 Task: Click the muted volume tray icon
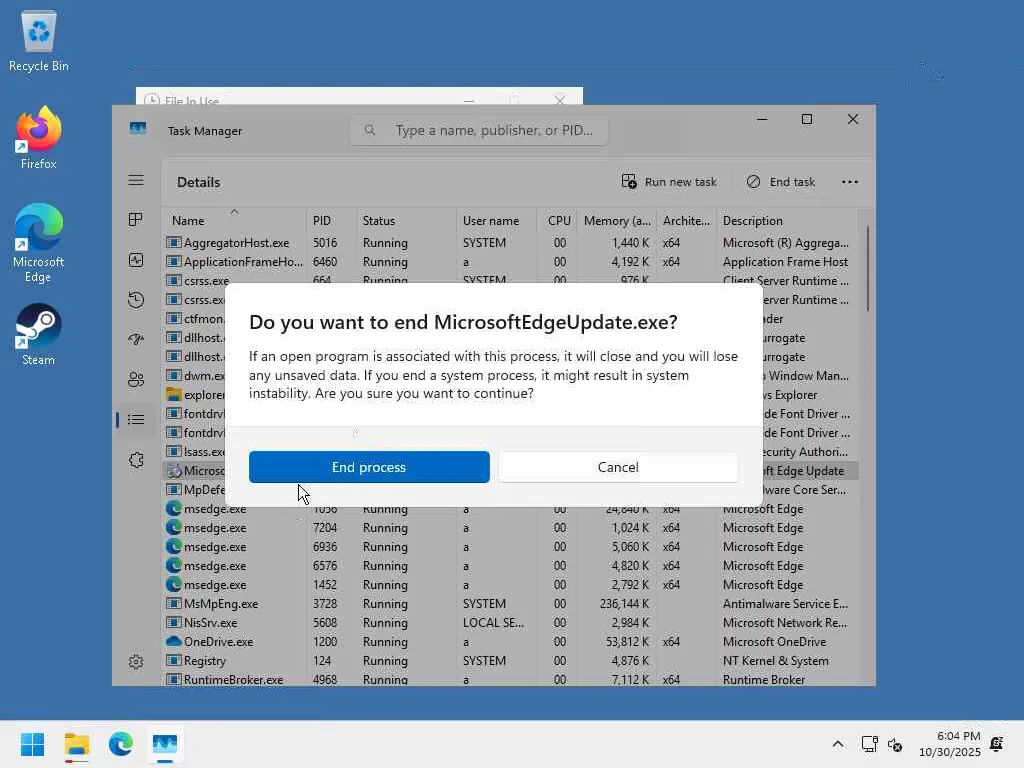(895, 744)
